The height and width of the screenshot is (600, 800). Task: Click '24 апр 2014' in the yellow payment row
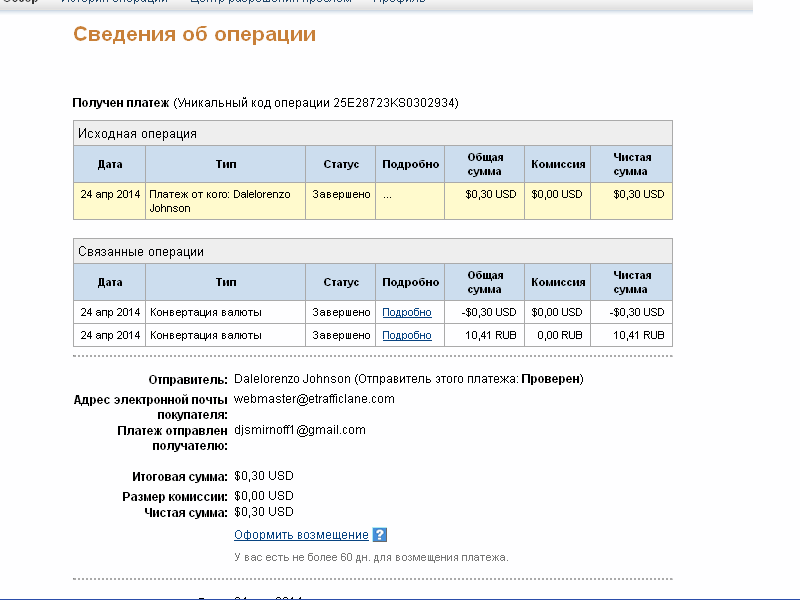pos(110,194)
